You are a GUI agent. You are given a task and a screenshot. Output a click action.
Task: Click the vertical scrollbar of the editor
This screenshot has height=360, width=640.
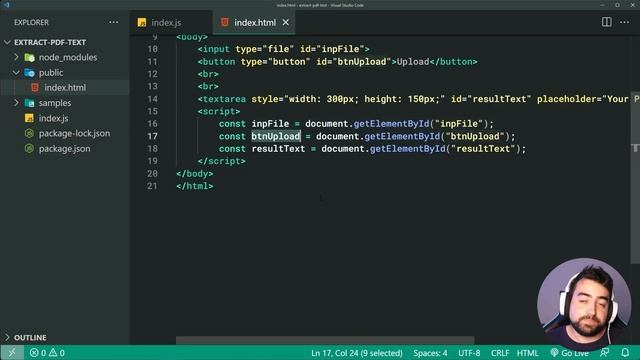point(635,178)
